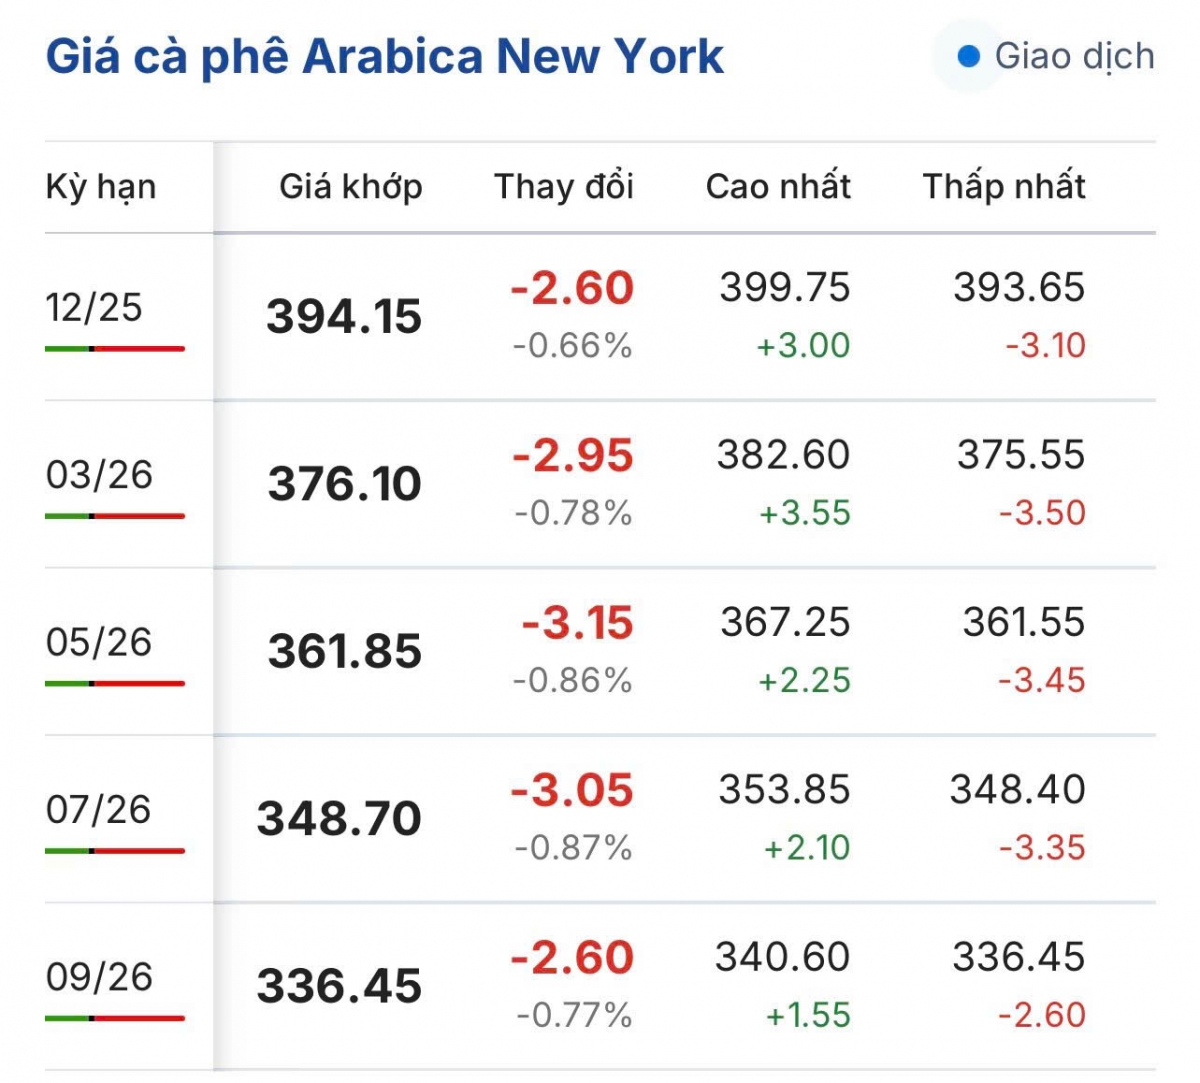Open the 12/25 contract term
Viewport: 1200px width, 1083px height.
[94, 308]
